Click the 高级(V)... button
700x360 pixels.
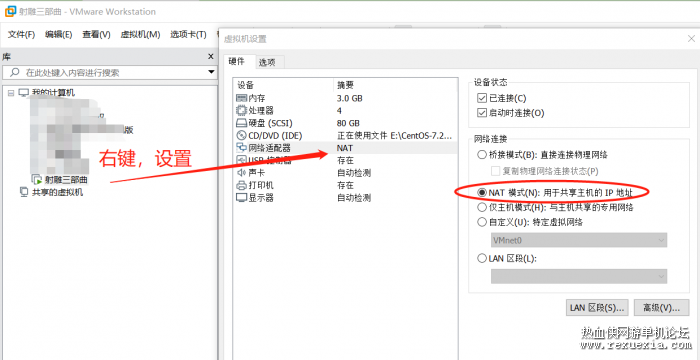pyautogui.click(x=661, y=308)
